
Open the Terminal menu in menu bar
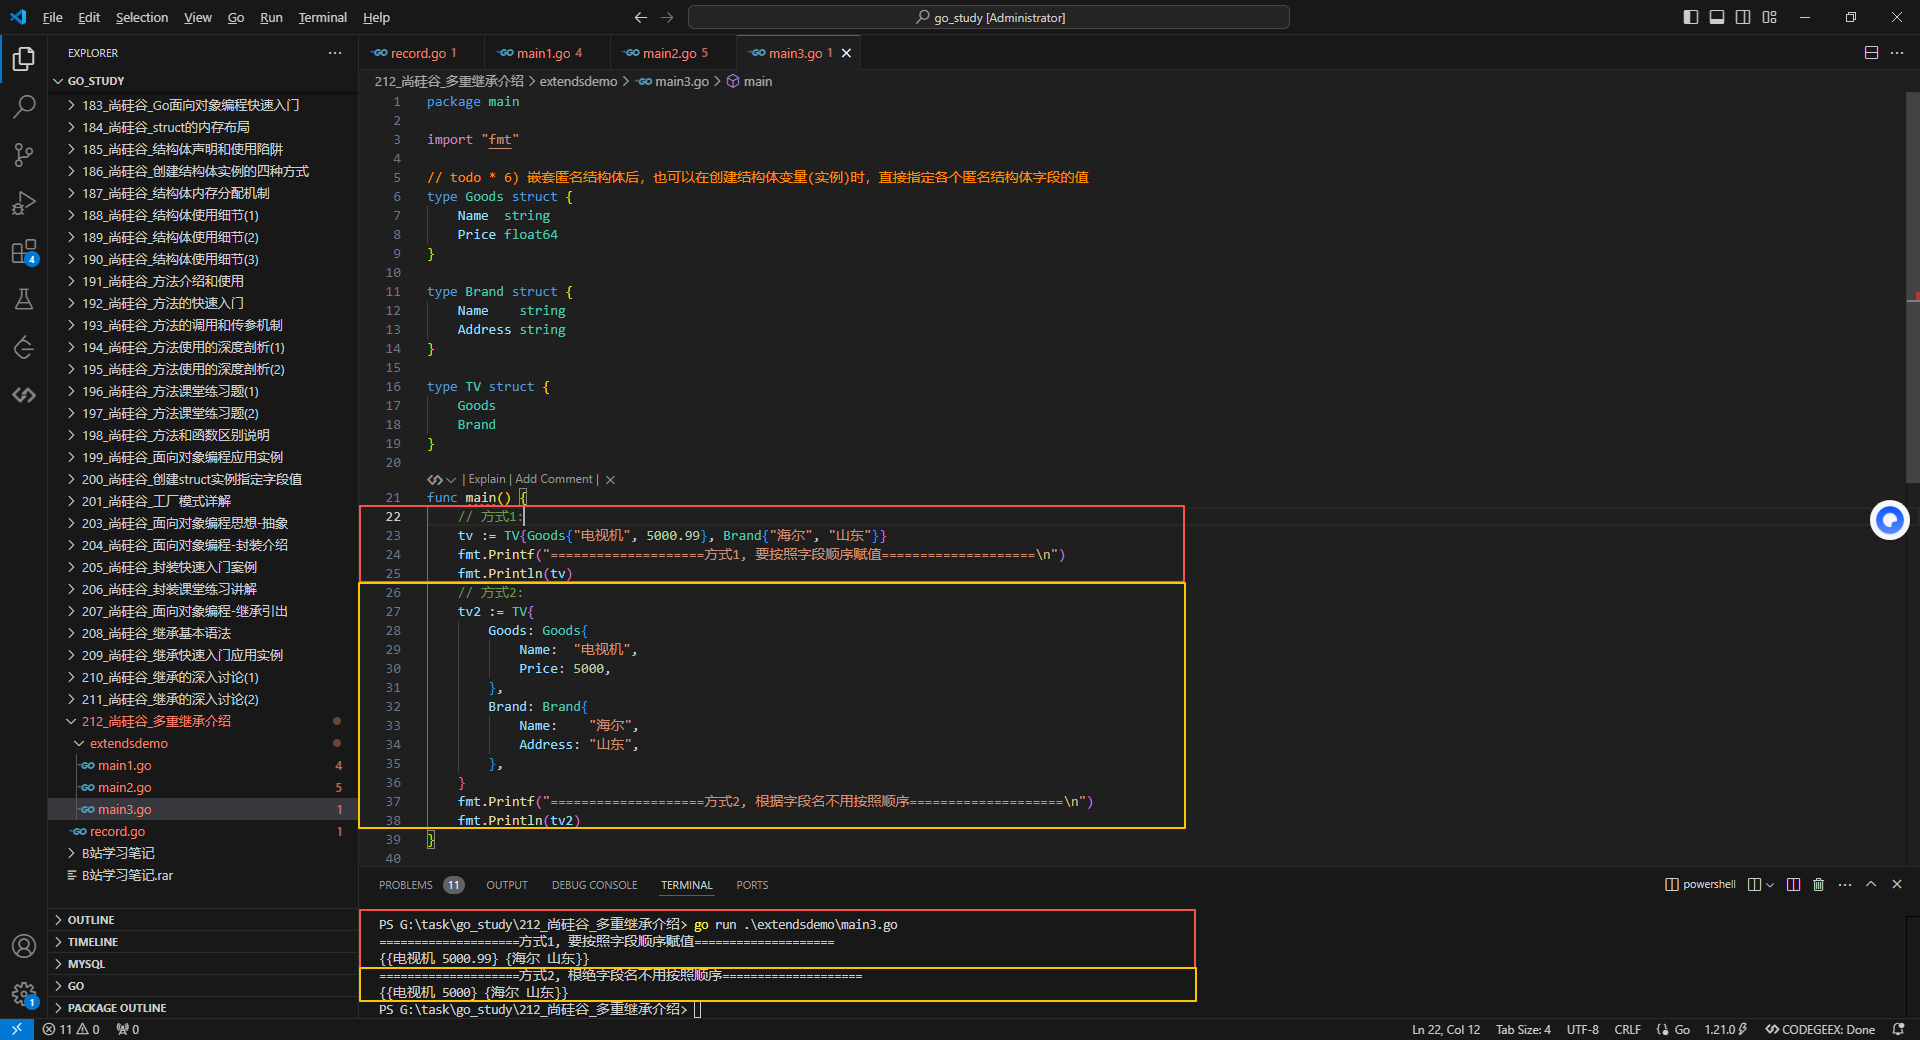[x=322, y=17]
